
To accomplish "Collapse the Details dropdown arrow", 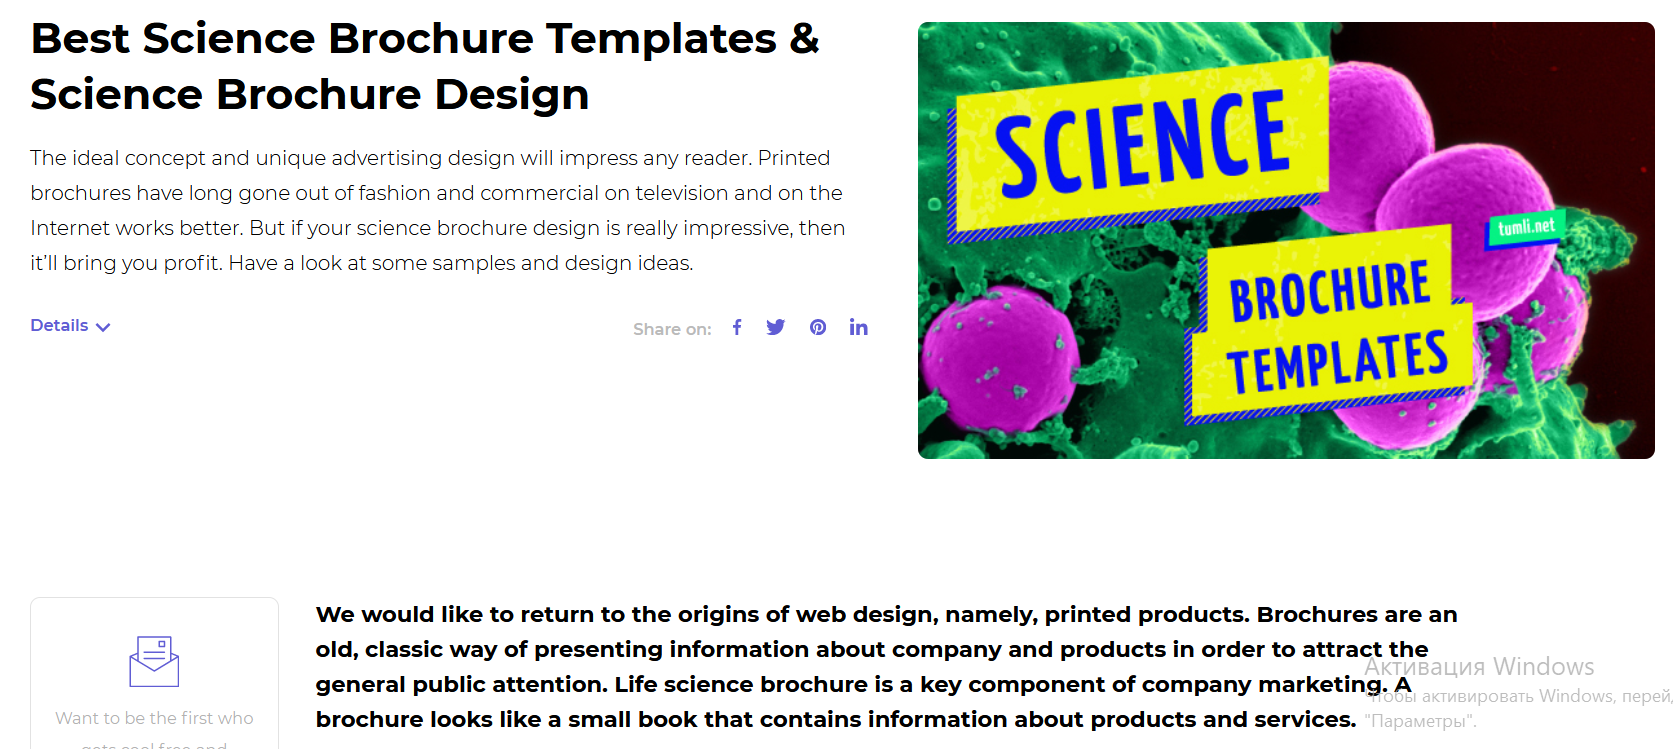I will (x=103, y=326).
